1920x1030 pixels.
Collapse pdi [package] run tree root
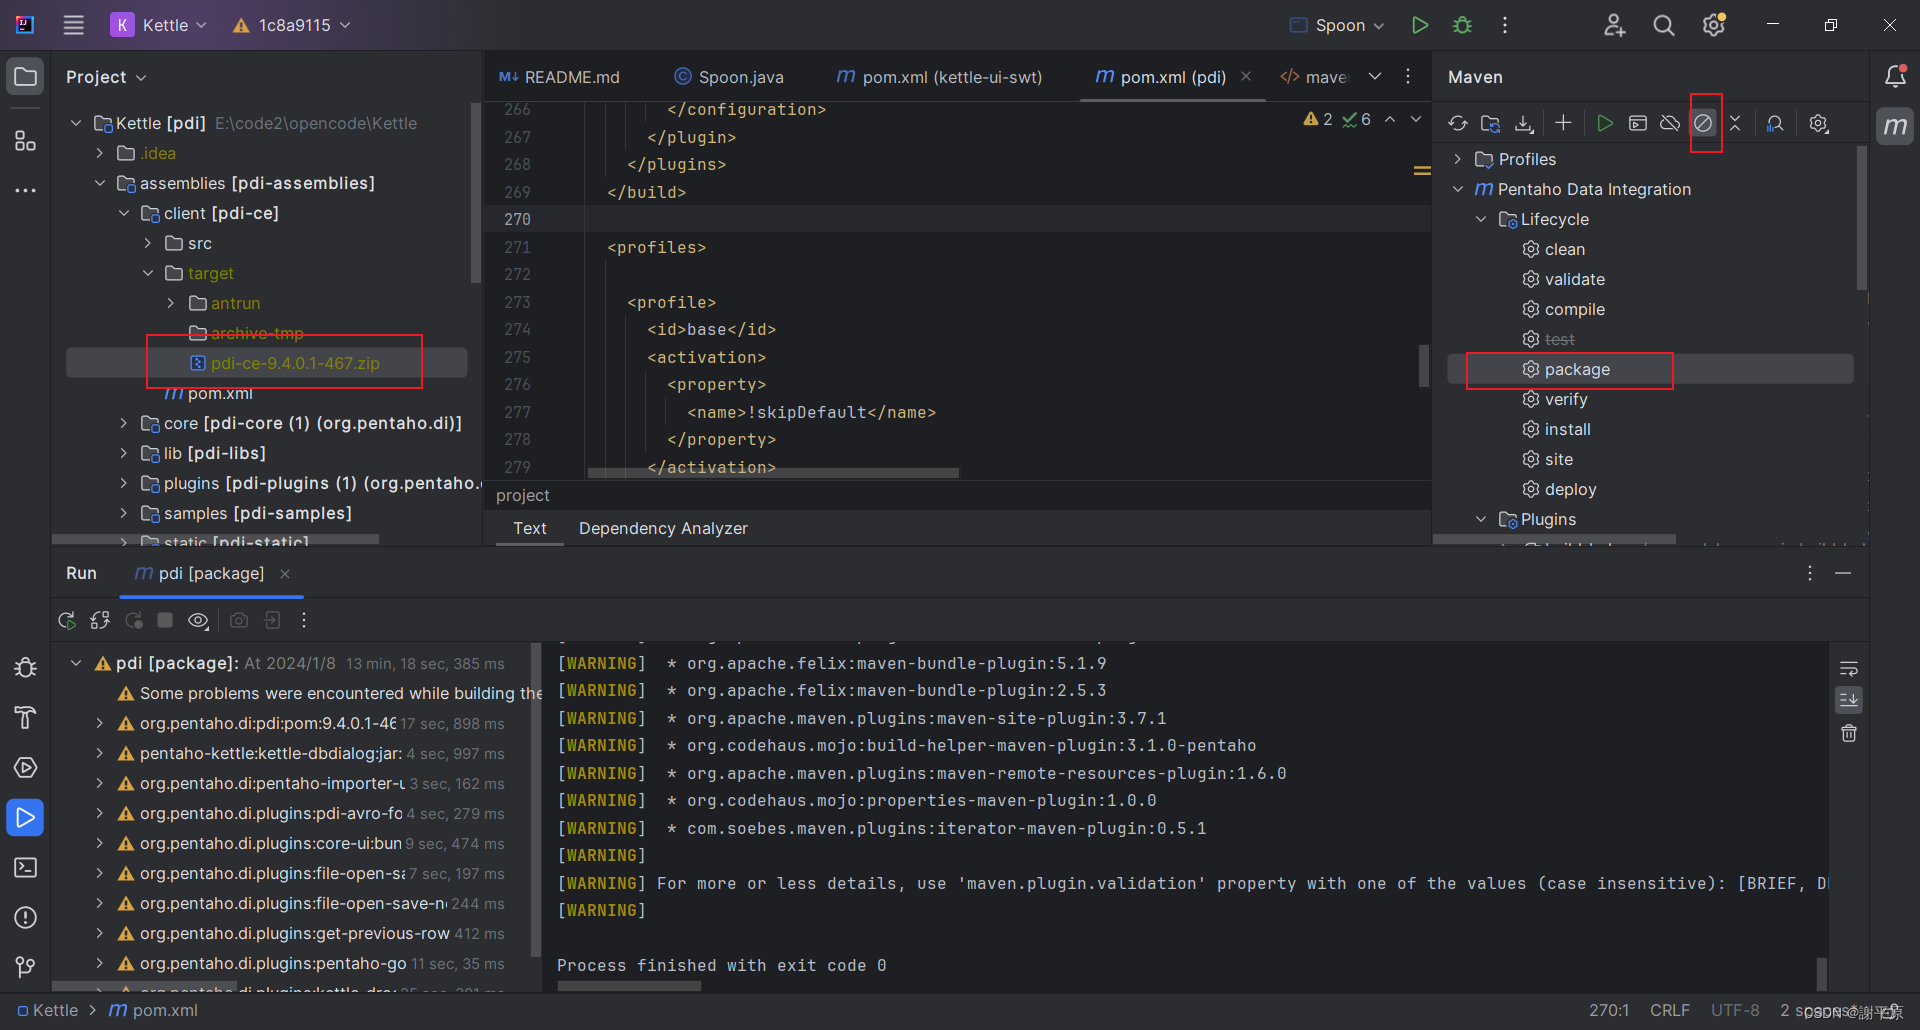pos(76,663)
